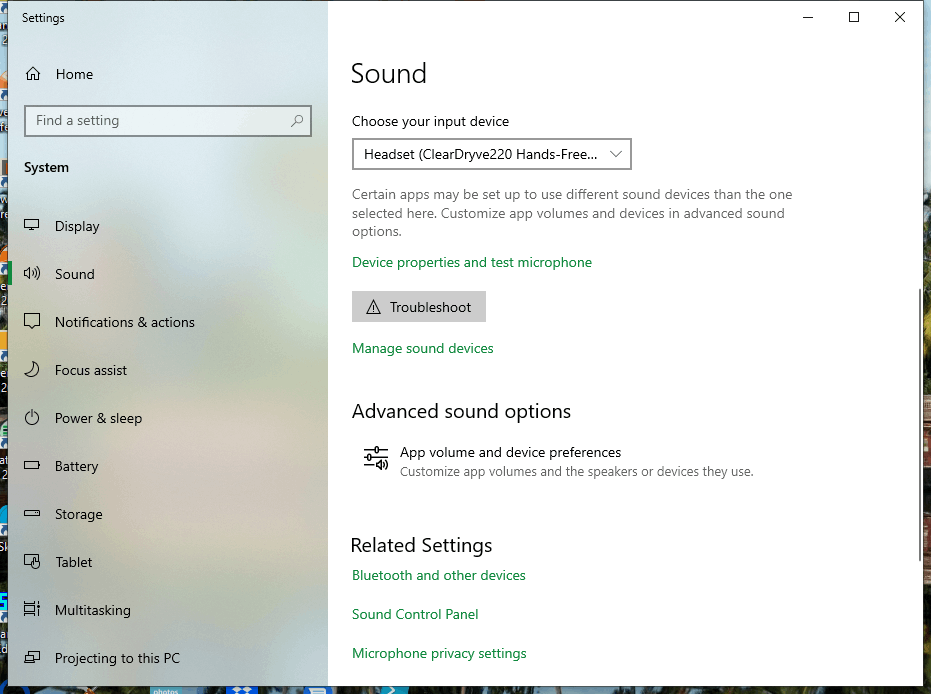Maximize the Settings window
This screenshot has width=931, height=694.
point(854,17)
